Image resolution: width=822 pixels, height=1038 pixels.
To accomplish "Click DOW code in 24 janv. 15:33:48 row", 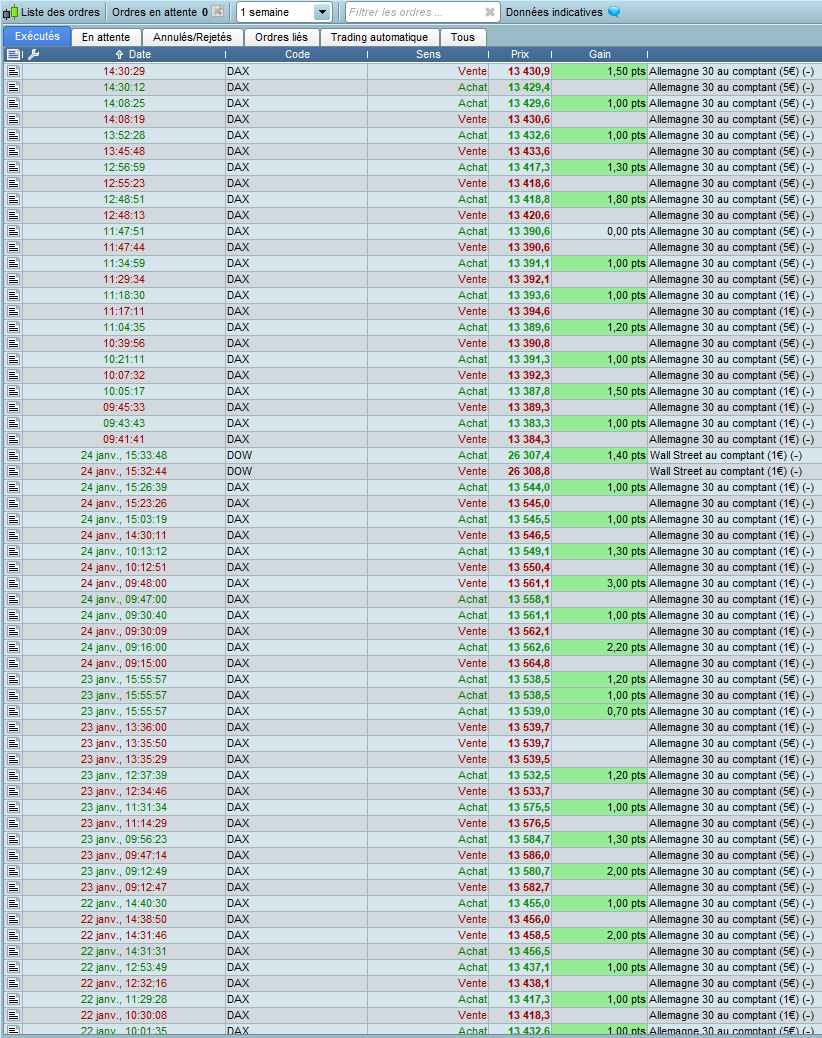I will [240, 455].
